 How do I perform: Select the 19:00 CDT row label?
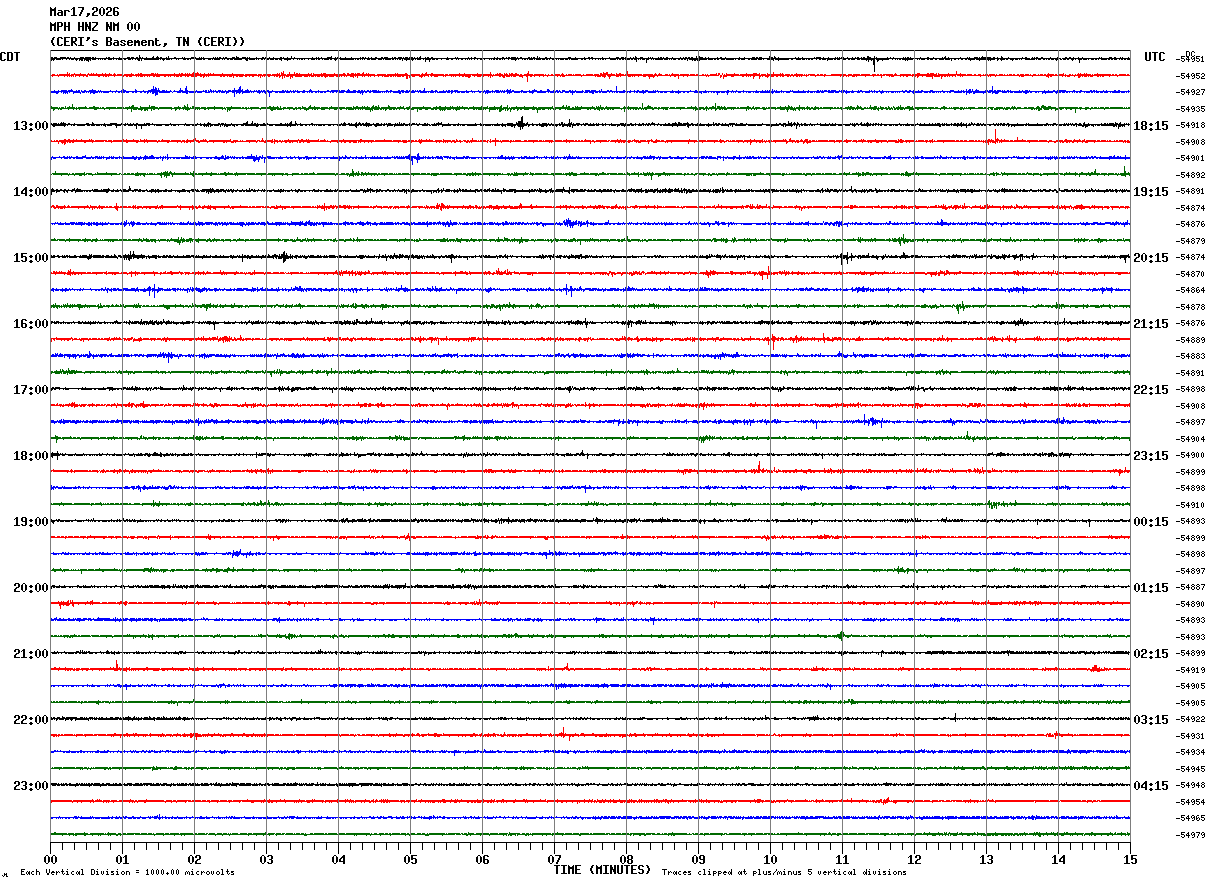point(30,522)
